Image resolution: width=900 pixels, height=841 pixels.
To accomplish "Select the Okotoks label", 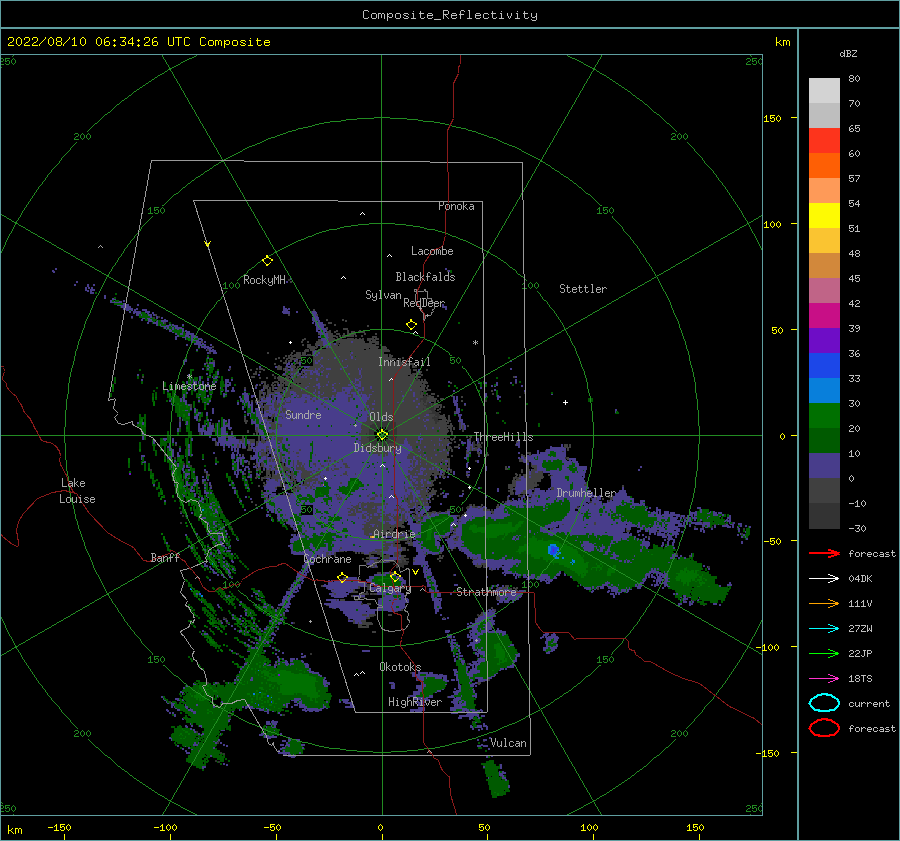I will [400, 667].
